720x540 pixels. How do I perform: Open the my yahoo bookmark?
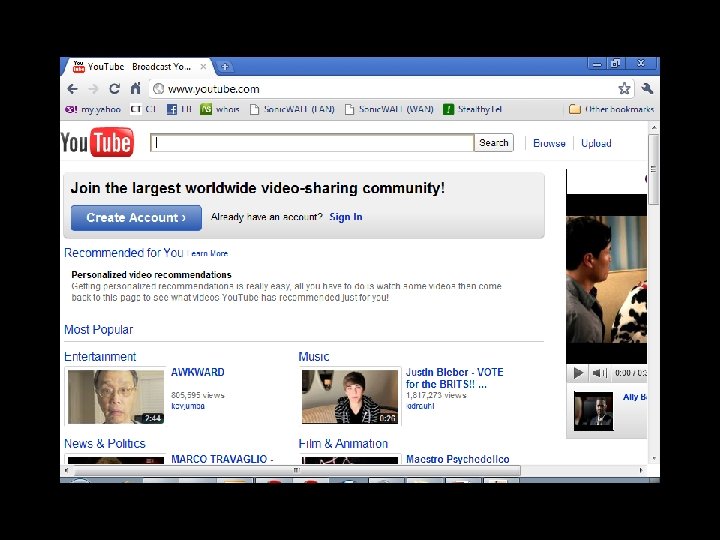pyautogui.click(x=93, y=109)
